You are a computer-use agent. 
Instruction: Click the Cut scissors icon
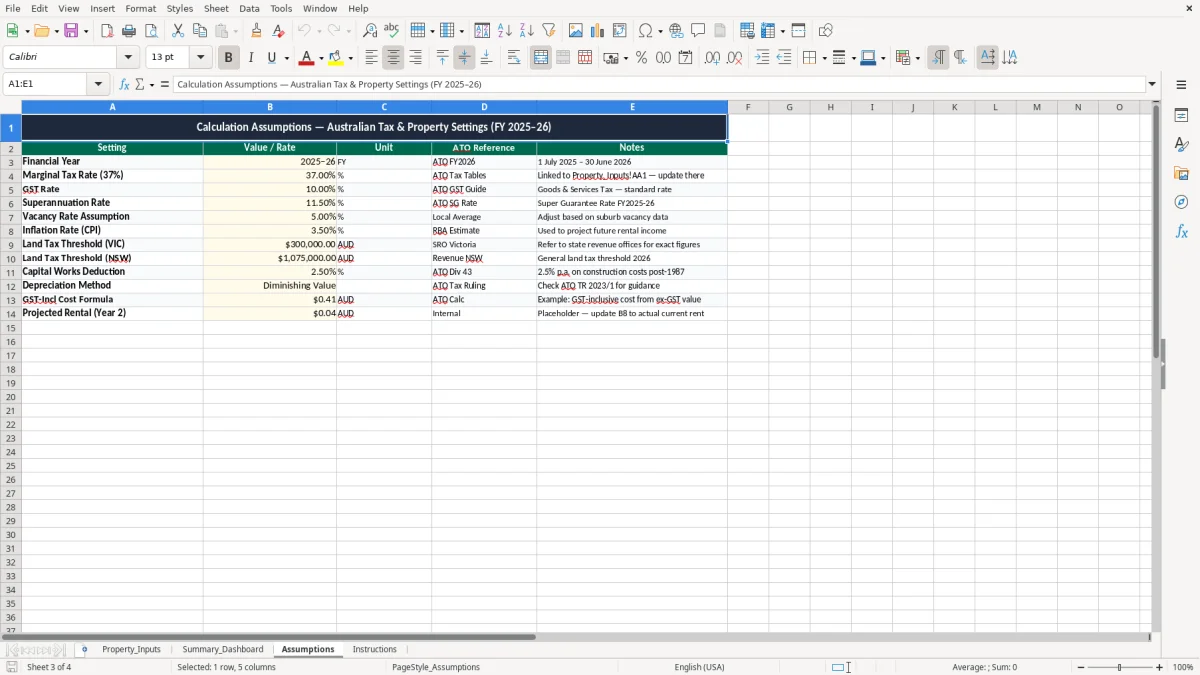(x=178, y=31)
